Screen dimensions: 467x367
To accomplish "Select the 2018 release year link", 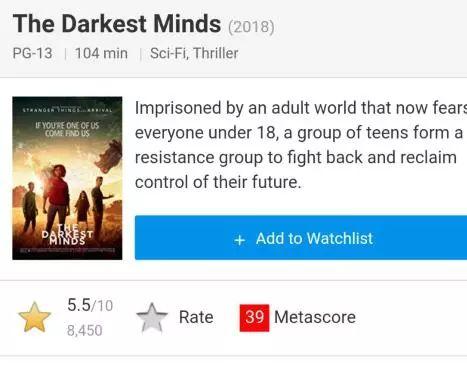I will coord(251,27).
